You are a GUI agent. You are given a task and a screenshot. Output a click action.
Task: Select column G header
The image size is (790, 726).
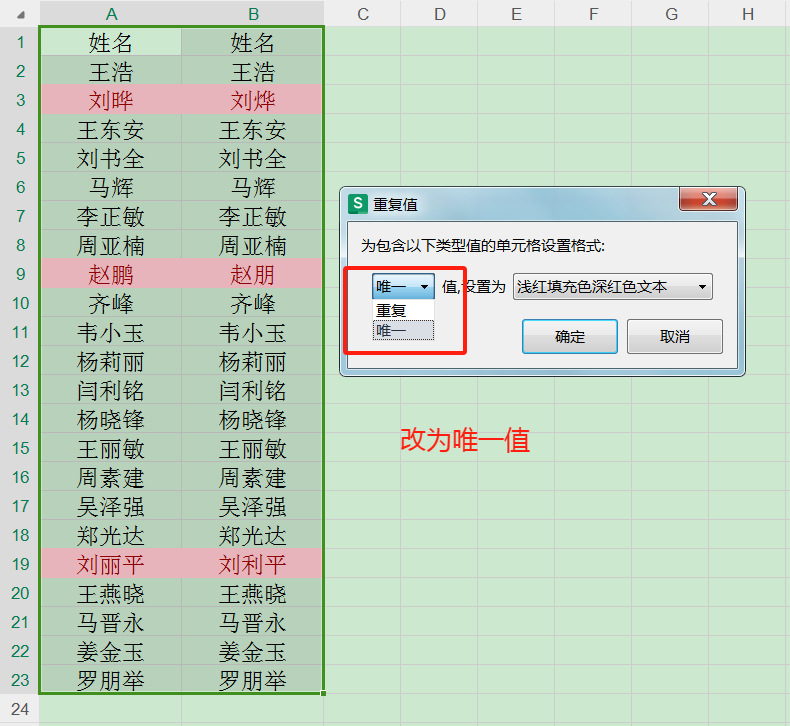coord(670,14)
